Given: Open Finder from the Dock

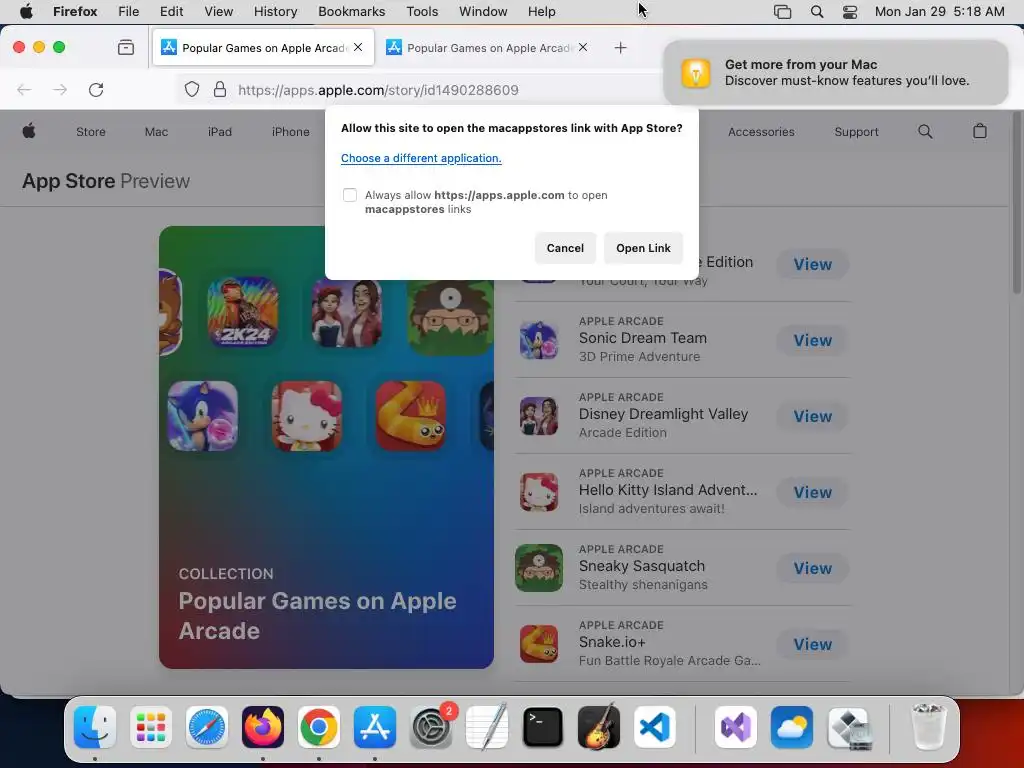Looking at the screenshot, I should 95,727.
